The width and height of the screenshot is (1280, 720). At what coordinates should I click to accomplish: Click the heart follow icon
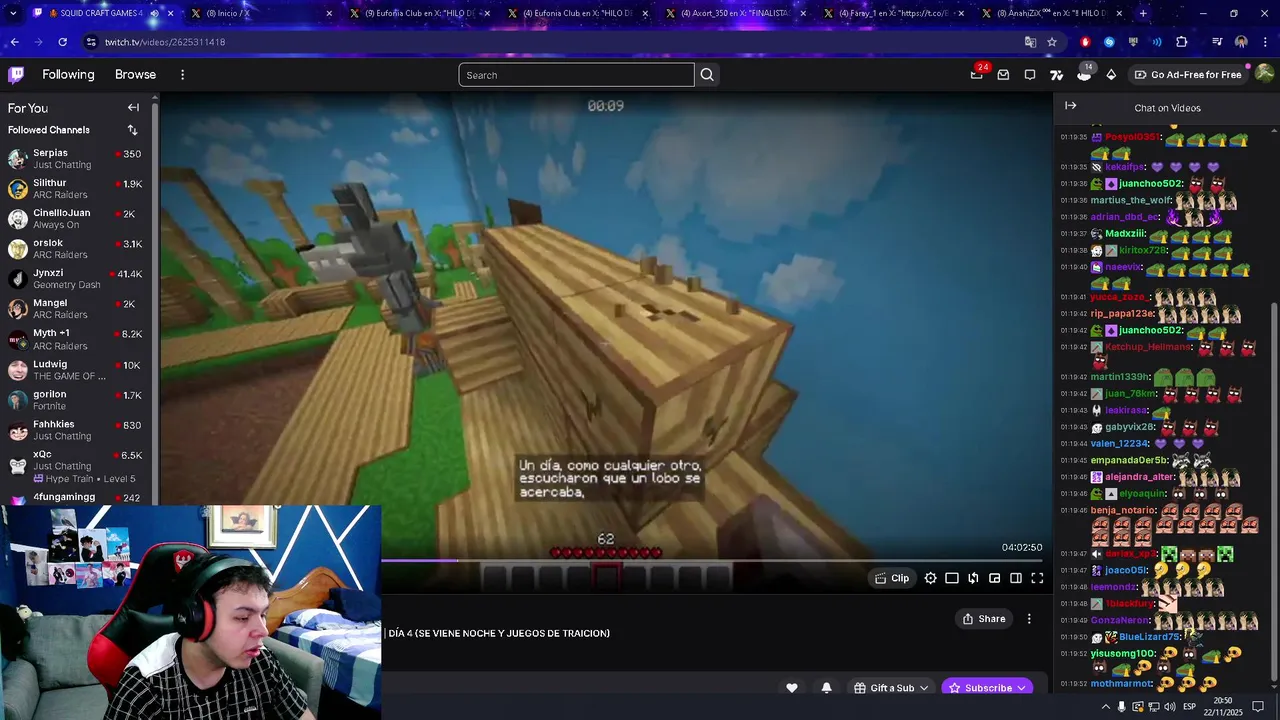[792, 688]
